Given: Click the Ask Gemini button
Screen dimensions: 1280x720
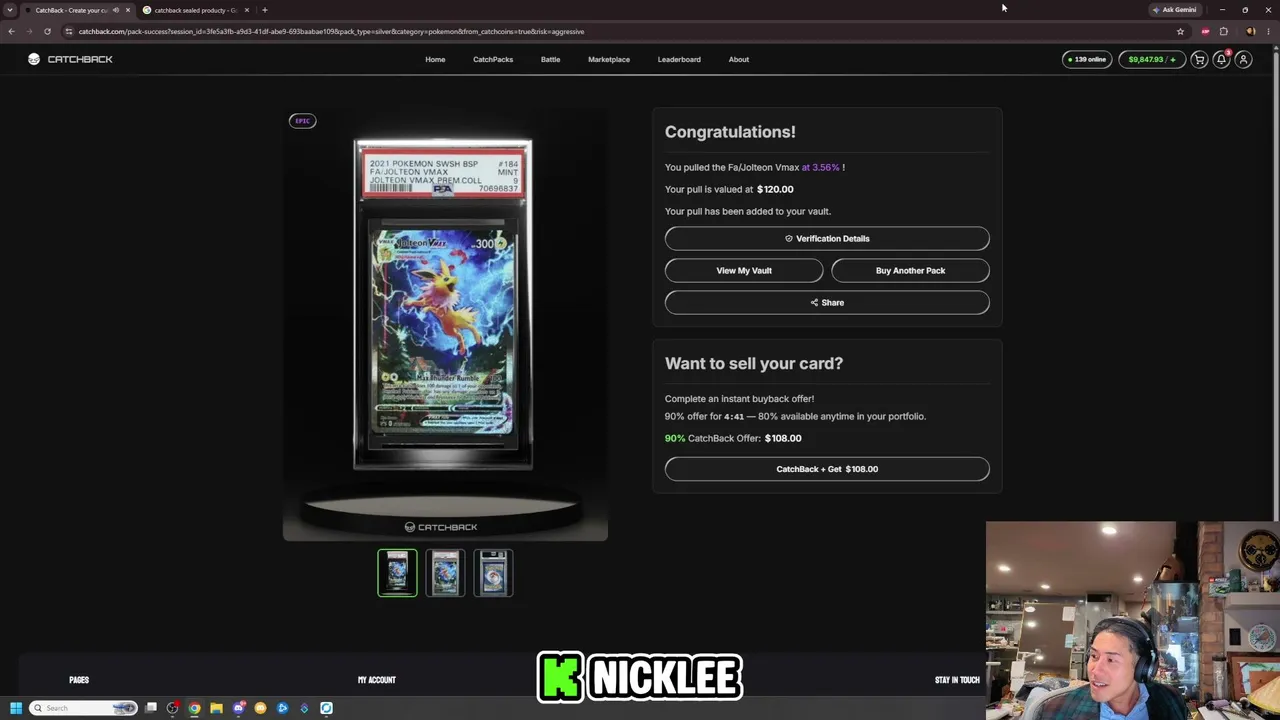Looking at the screenshot, I should (1174, 10).
